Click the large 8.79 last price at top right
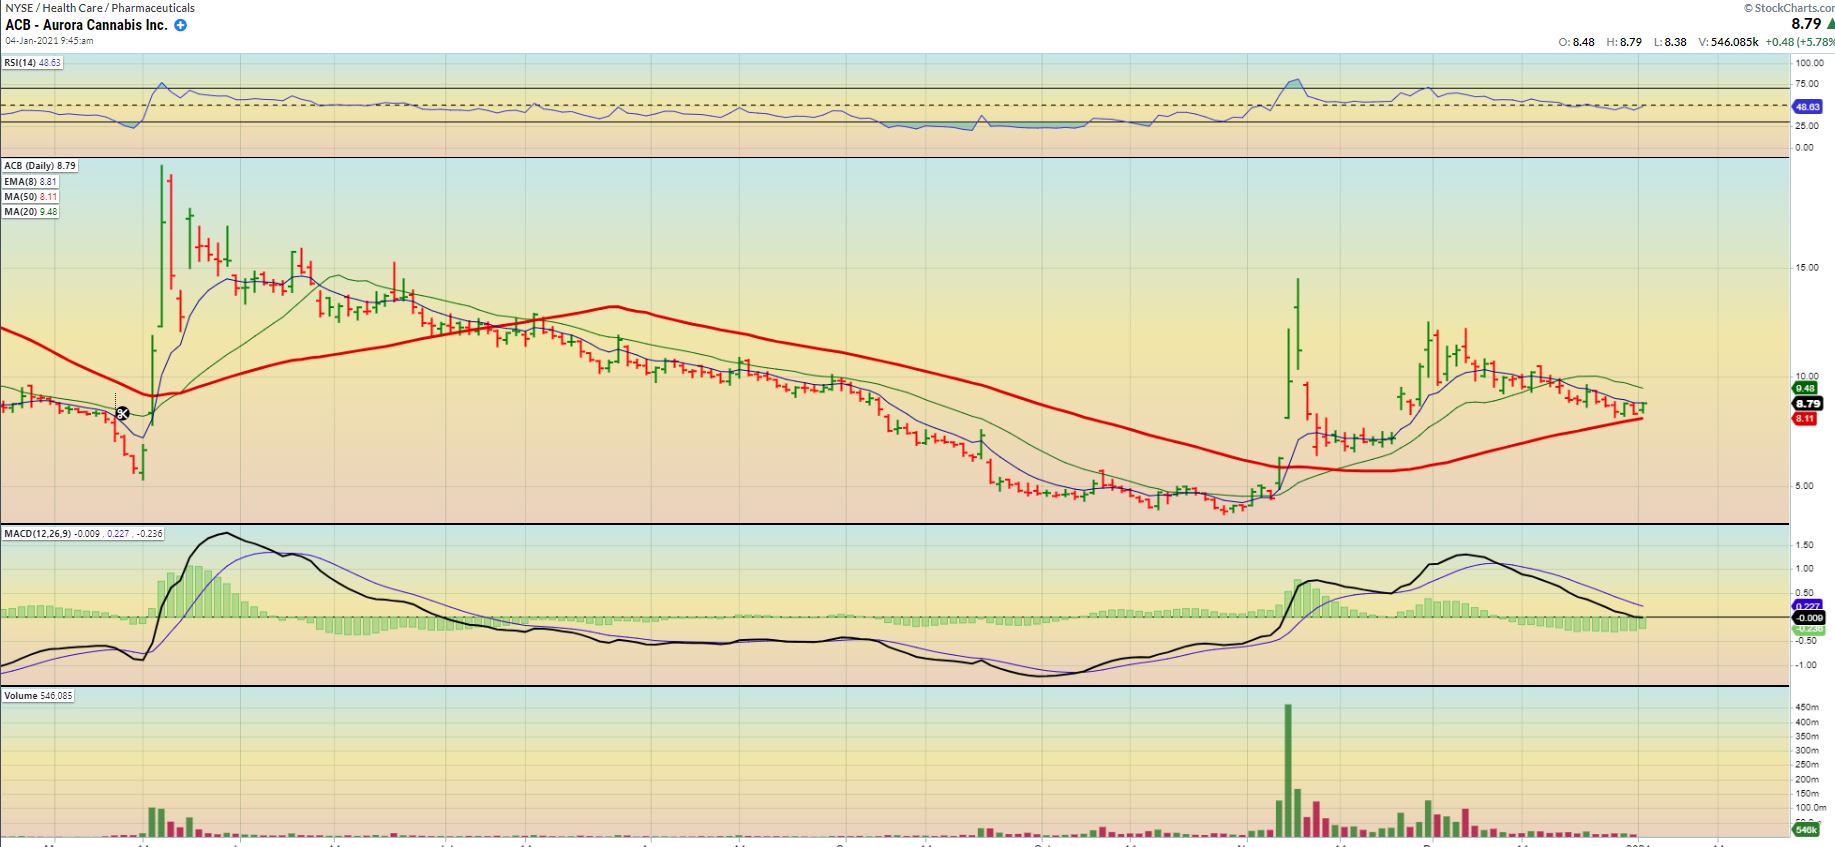This screenshot has height=847, width=1835. (x=1806, y=24)
